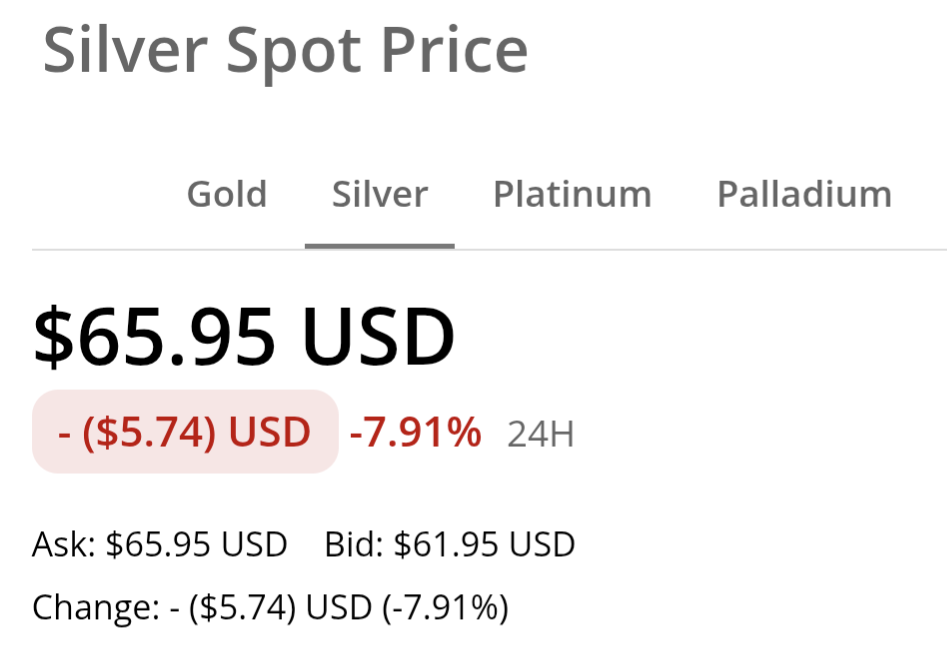
Task: Click the underline indicator beneath the Silver tab
Action: (x=380, y=245)
